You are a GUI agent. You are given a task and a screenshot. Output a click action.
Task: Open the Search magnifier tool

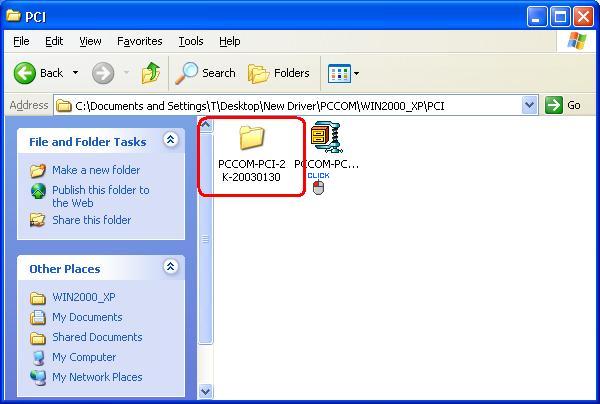(205, 73)
